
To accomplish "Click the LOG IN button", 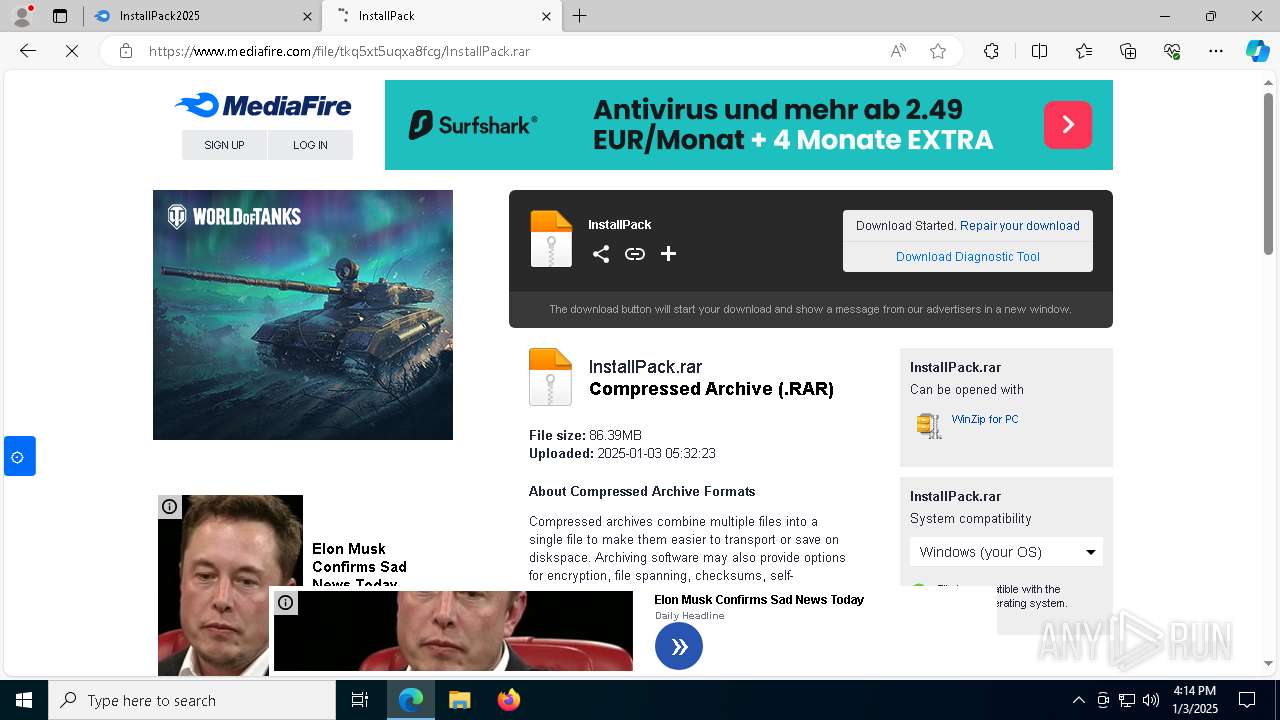I will 310,145.
